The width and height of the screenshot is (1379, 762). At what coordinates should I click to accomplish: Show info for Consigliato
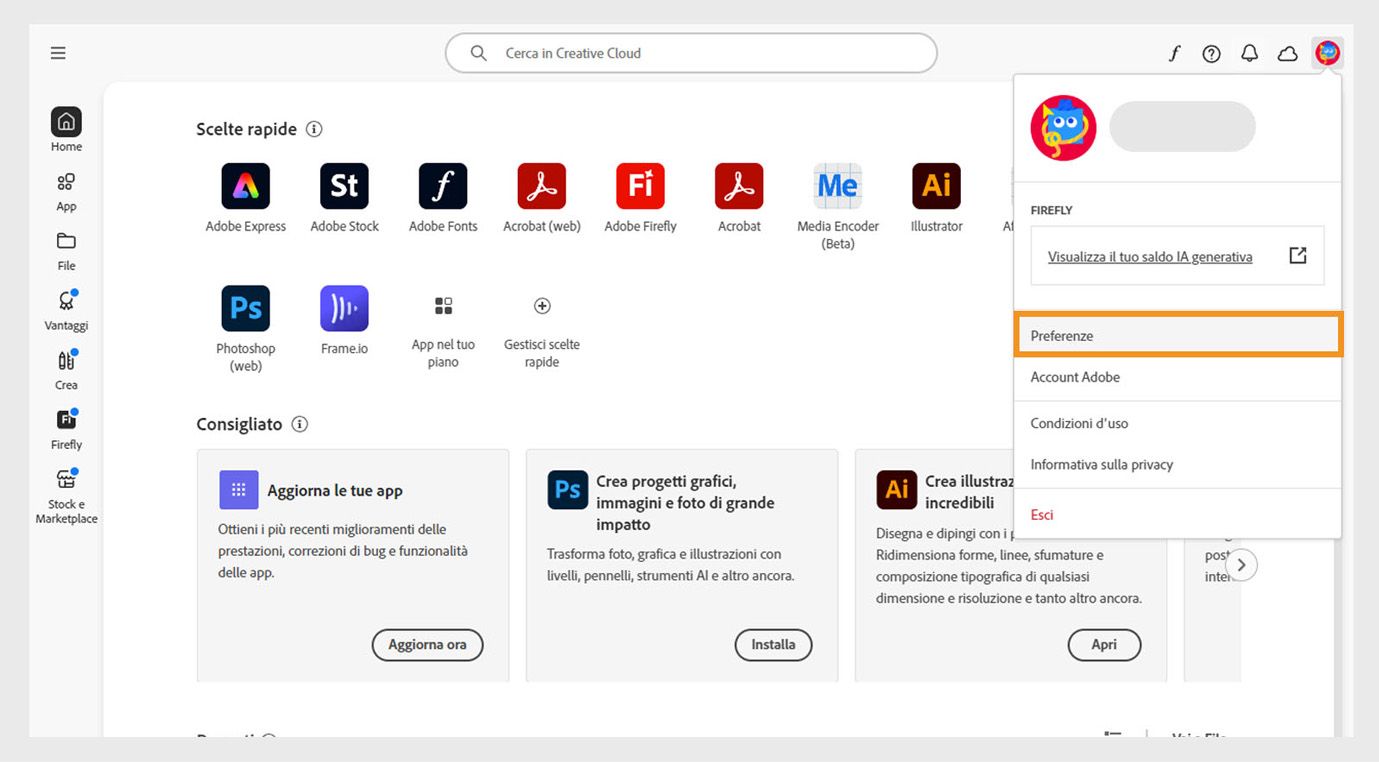[299, 424]
